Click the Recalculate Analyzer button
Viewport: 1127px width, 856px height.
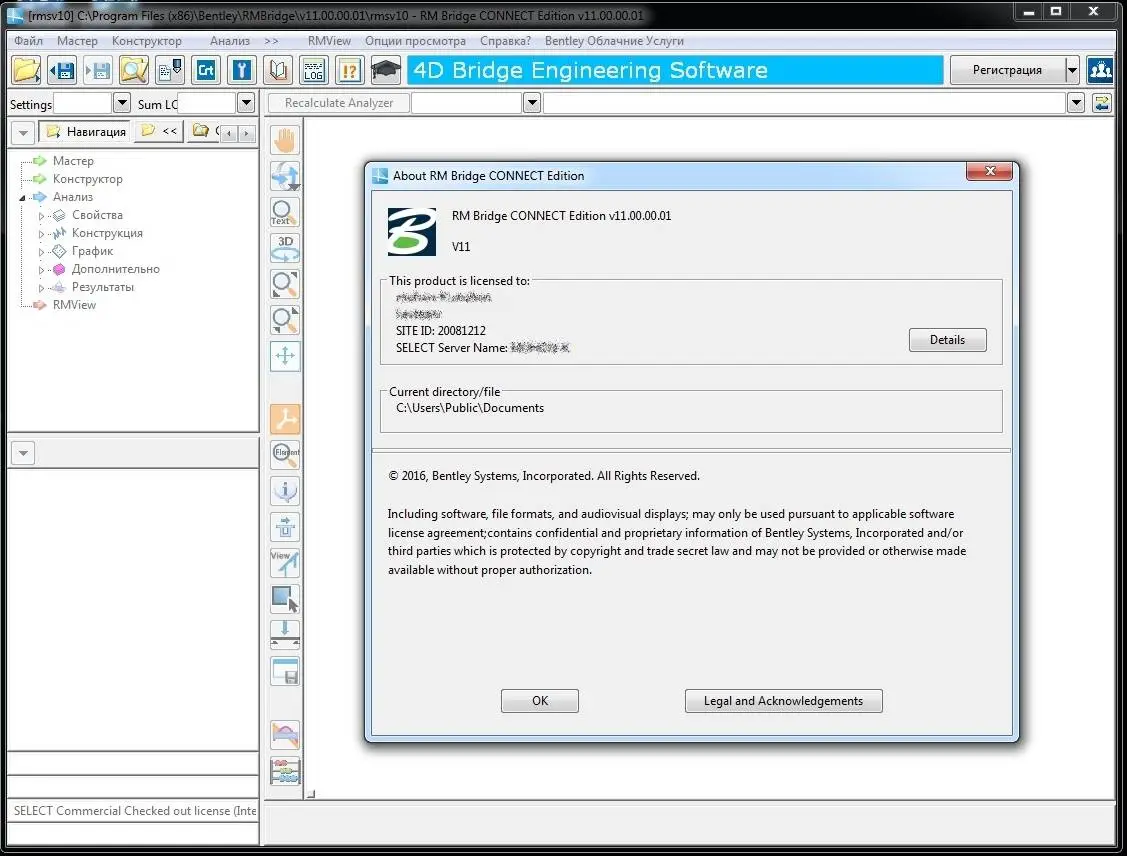pyautogui.click(x=339, y=103)
